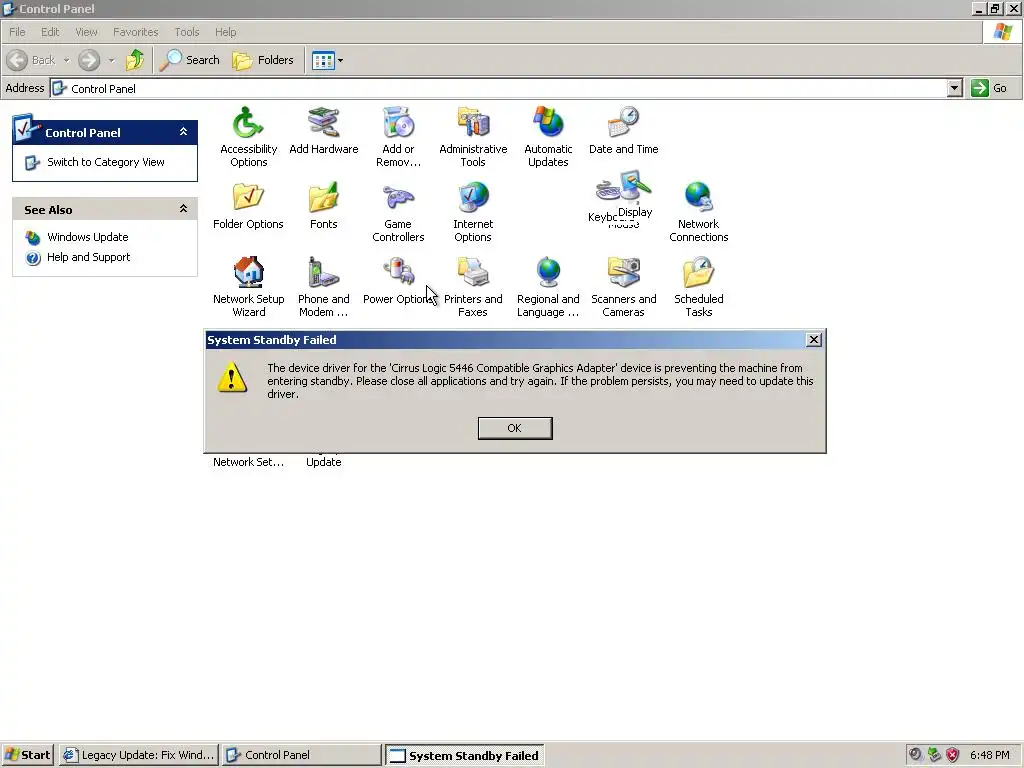Open the Favorites menu
Viewport: 1024px width, 768px height.
(x=136, y=32)
